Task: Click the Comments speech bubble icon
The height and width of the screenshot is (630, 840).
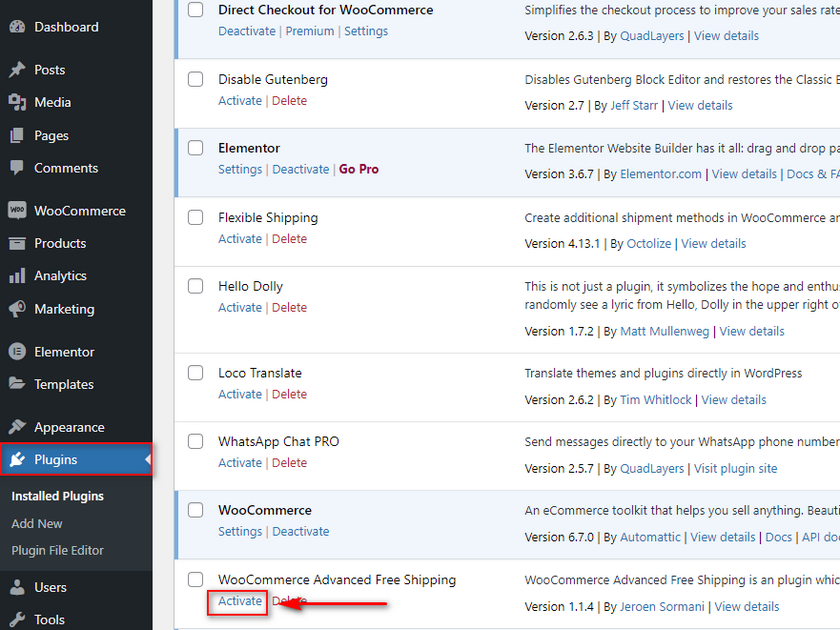Action: [x=17, y=168]
